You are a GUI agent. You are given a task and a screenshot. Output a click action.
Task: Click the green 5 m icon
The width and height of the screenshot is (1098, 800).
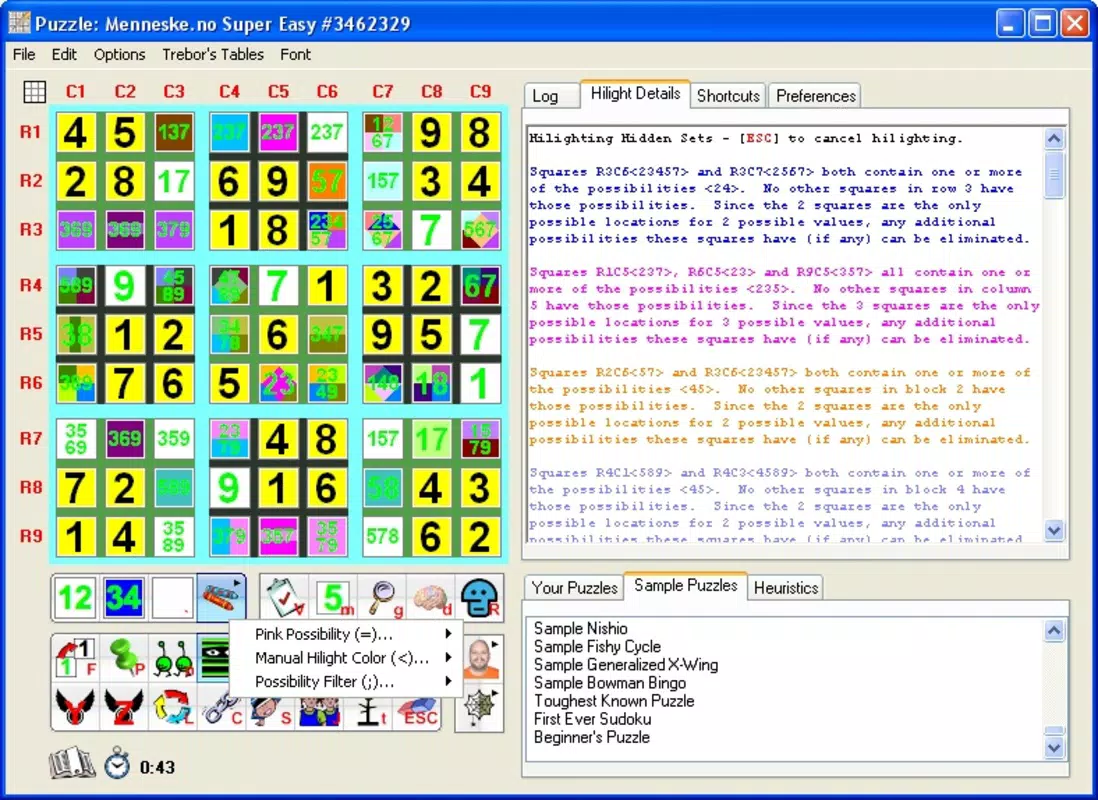coord(333,598)
